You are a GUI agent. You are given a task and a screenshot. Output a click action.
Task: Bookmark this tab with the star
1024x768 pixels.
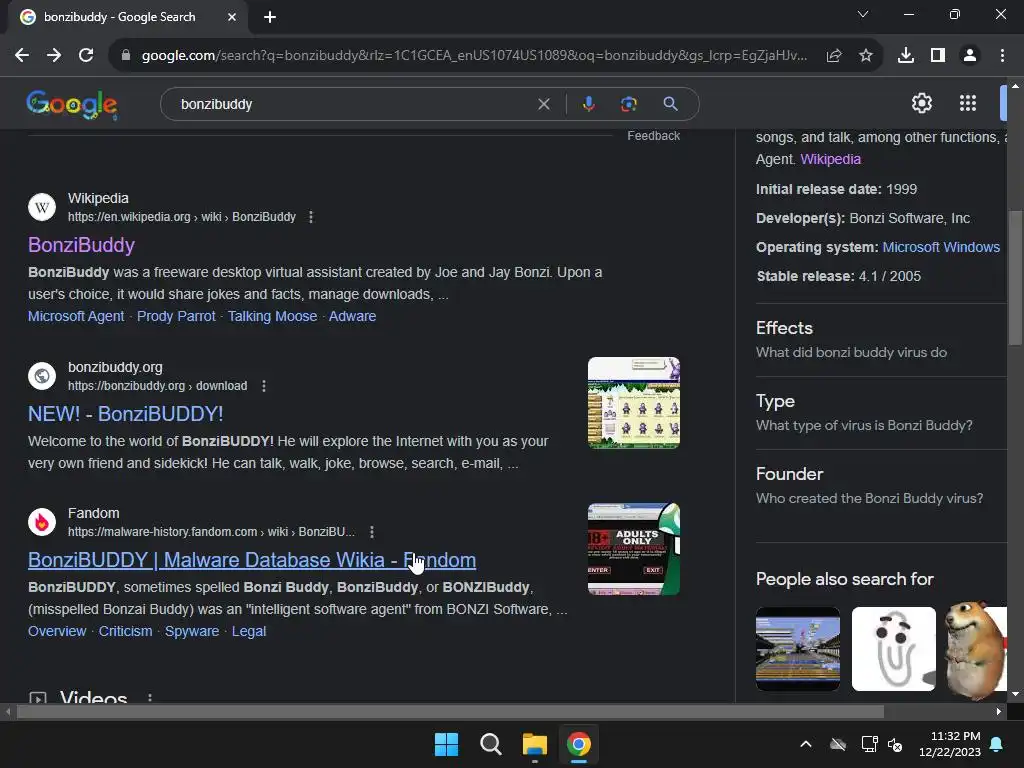(866, 56)
